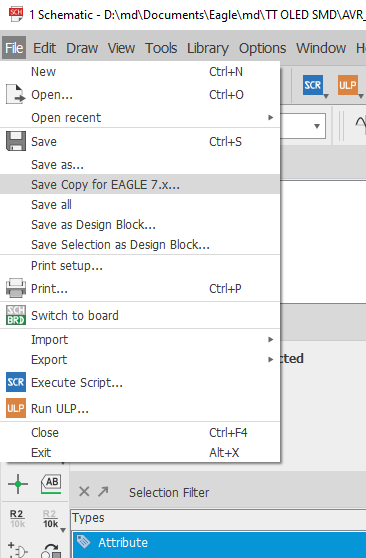Image resolution: width=366 pixels, height=558 pixels.
Task: Choose Run ULP... from File menu
Action: tap(140, 408)
